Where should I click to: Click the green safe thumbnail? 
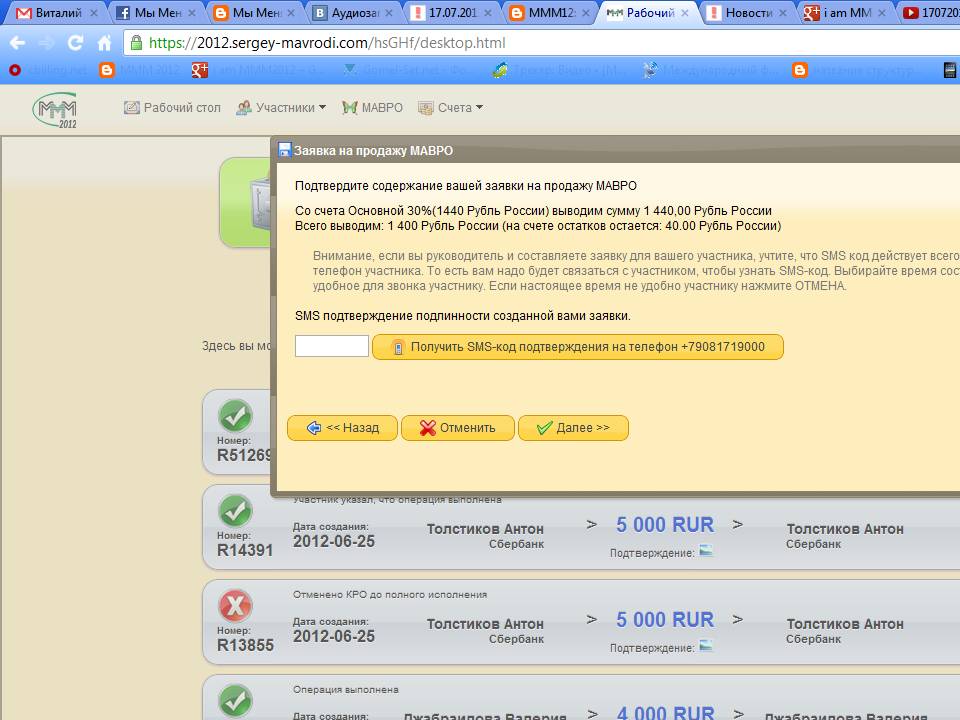pyautogui.click(x=245, y=202)
